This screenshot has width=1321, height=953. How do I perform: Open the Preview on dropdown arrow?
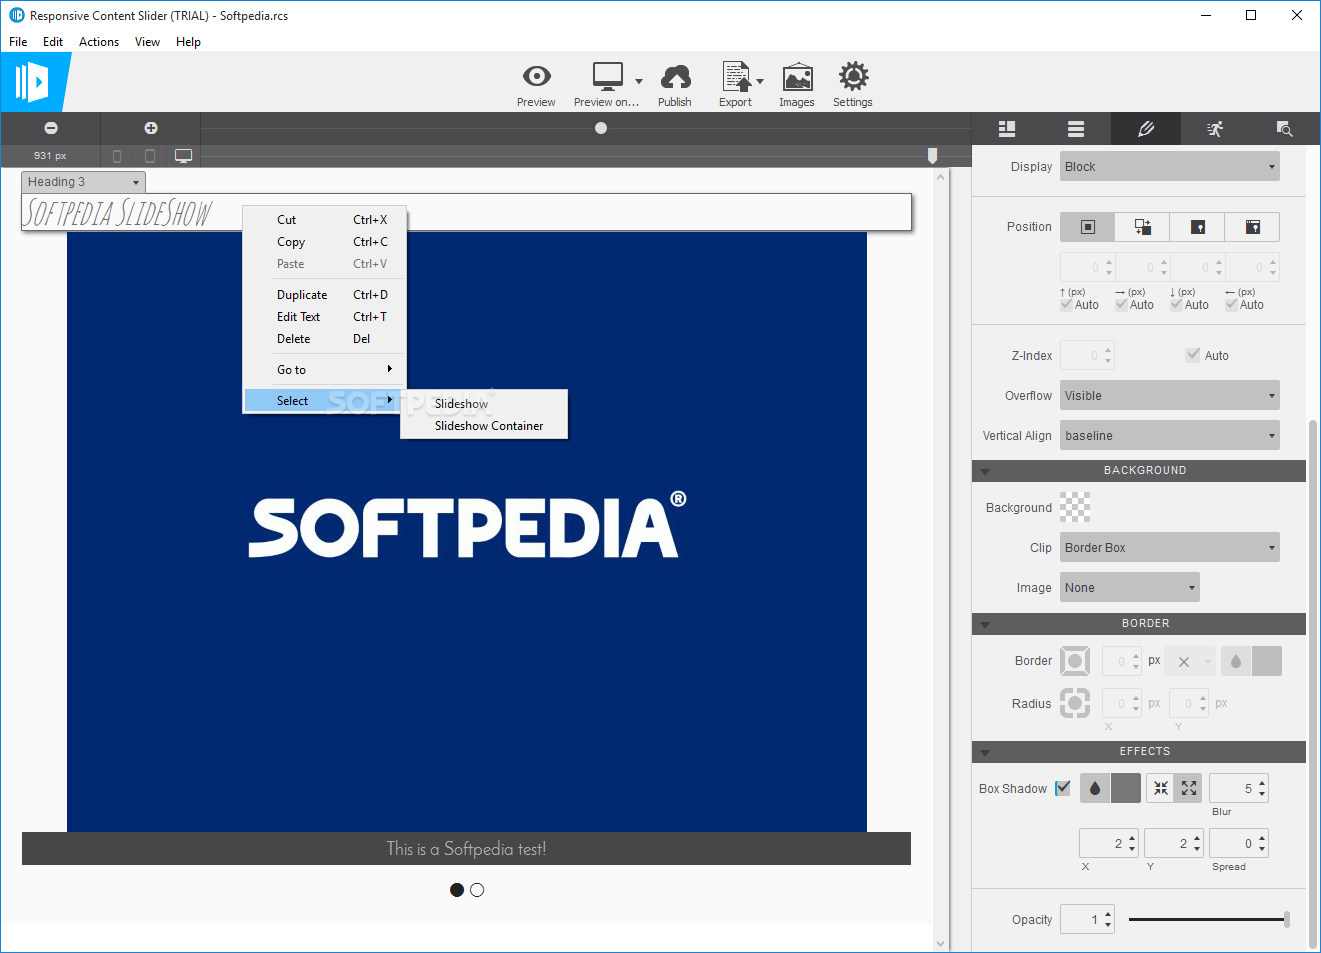click(x=639, y=82)
